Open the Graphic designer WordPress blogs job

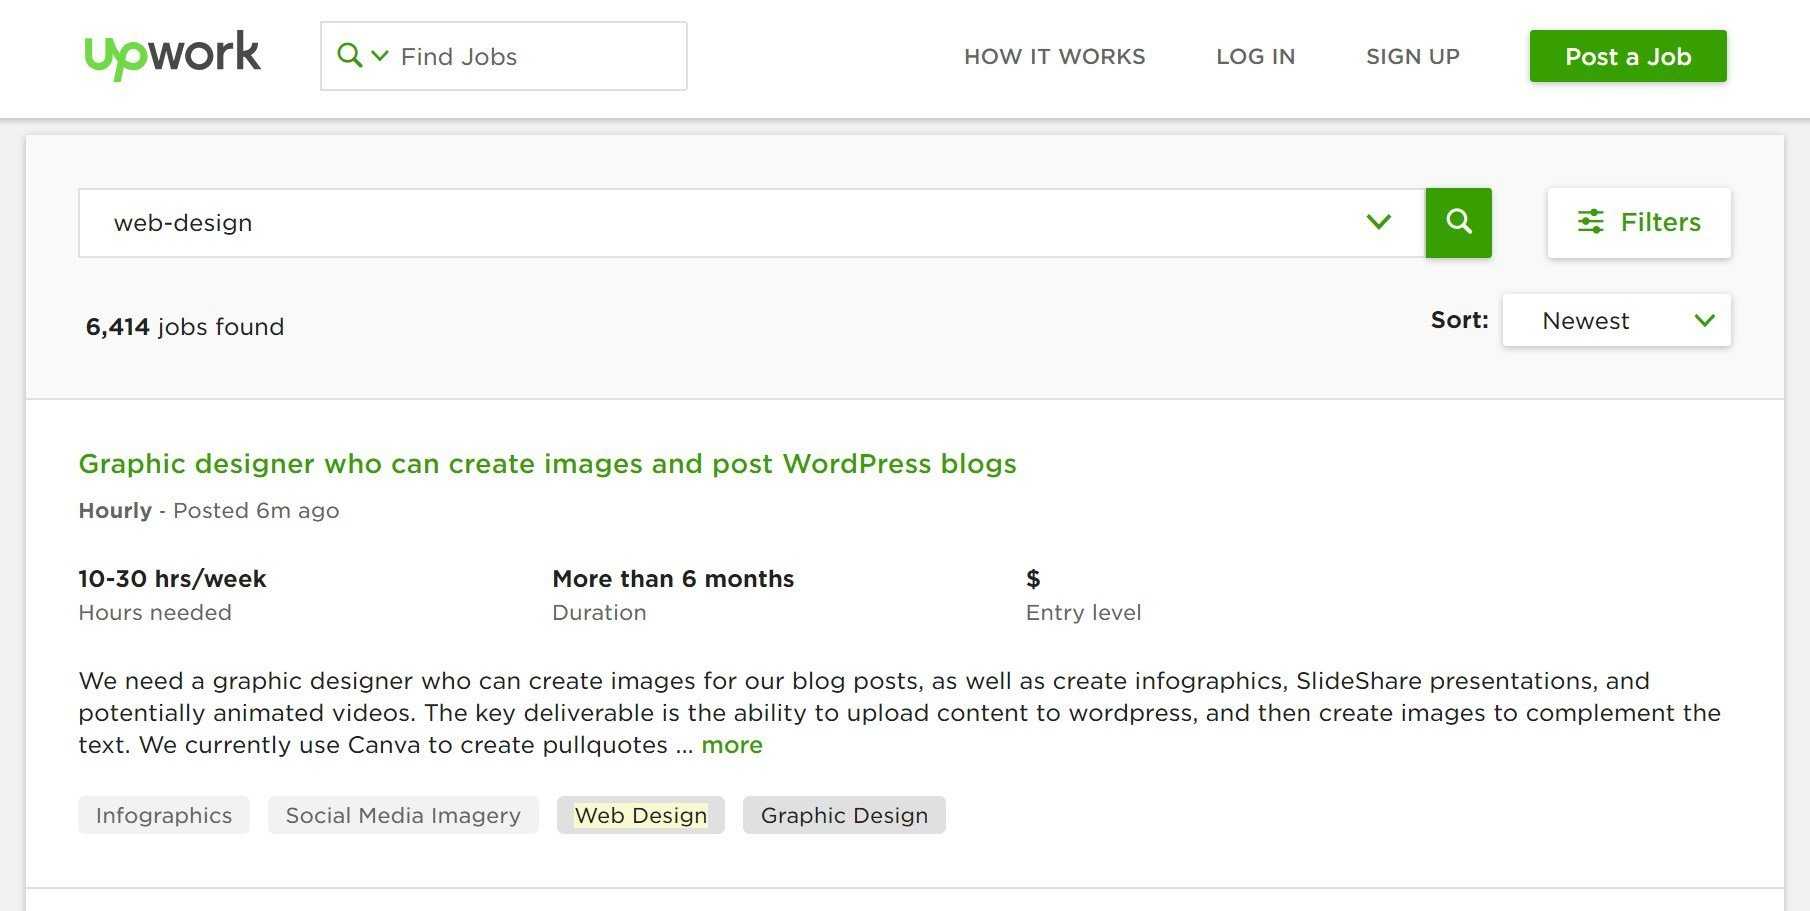(547, 464)
